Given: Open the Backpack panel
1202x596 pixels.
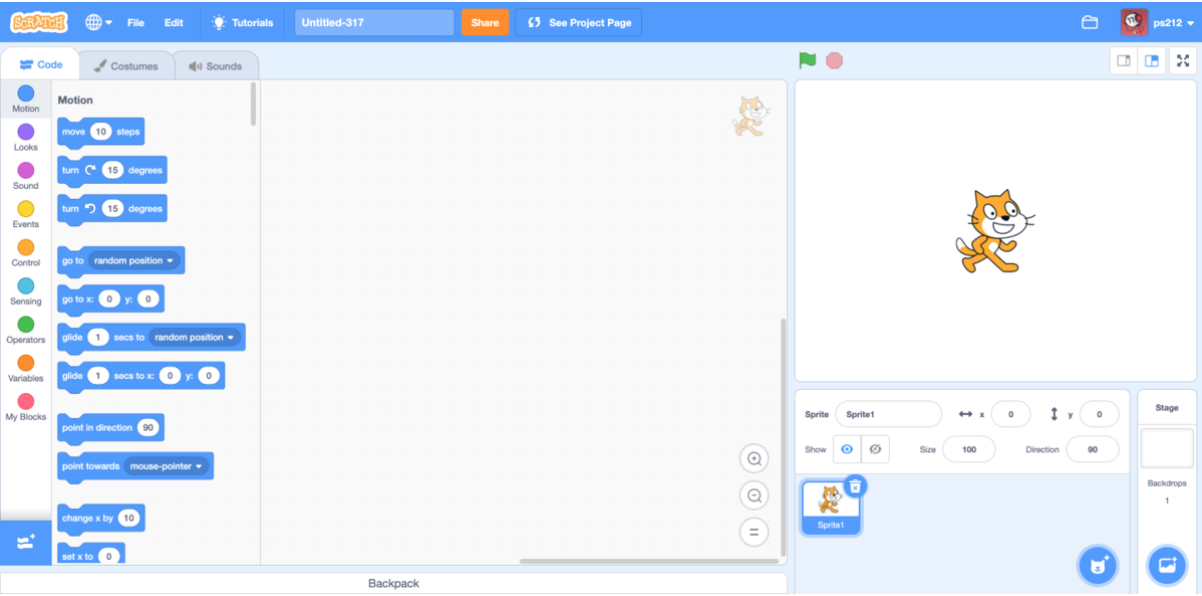Looking at the screenshot, I should pos(394,583).
